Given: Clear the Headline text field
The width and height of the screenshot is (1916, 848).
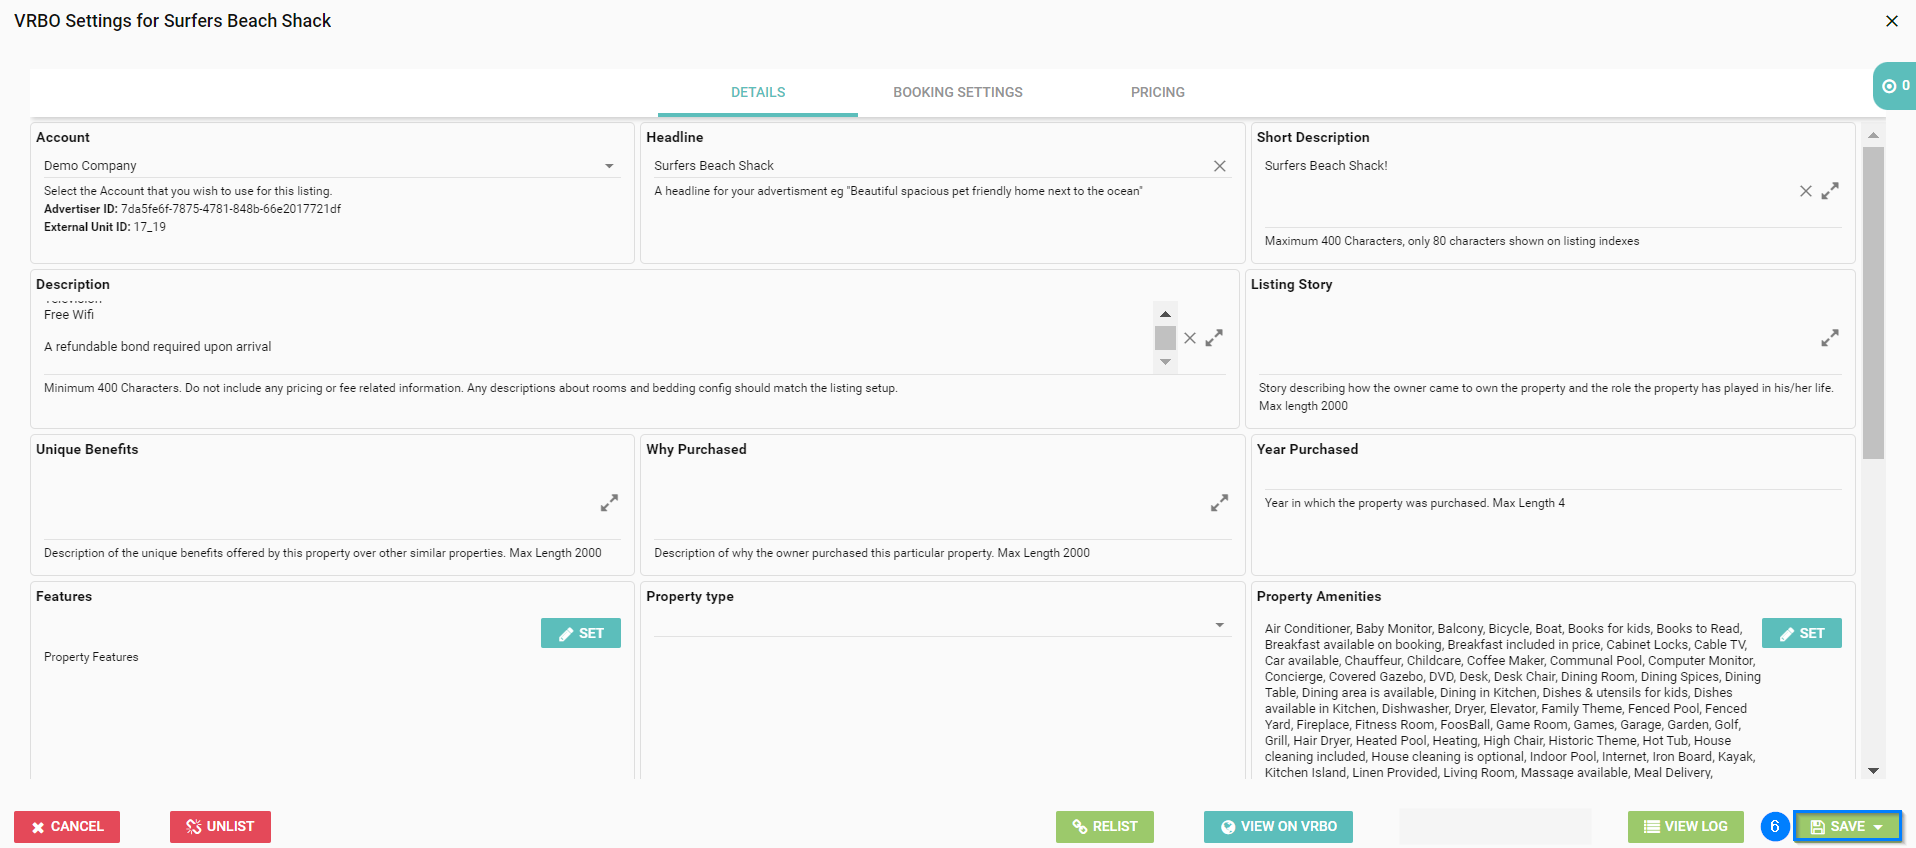Looking at the screenshot, I should [x=1219, y=166].
